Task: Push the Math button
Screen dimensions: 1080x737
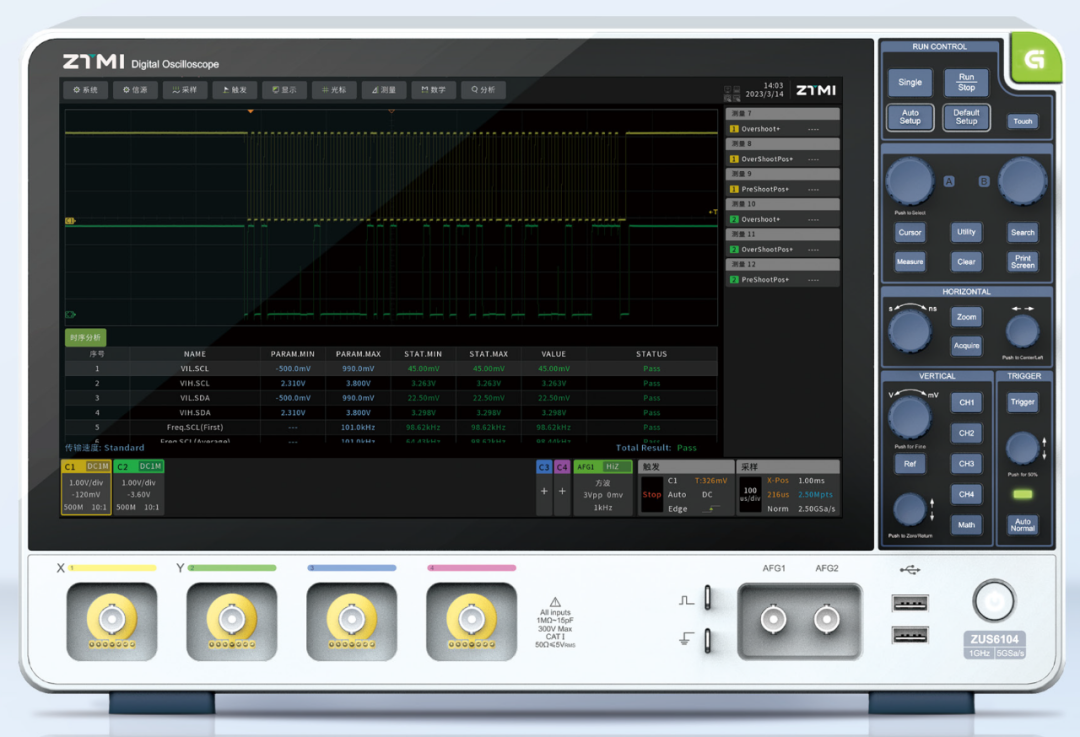Action: tap(966, 525)
